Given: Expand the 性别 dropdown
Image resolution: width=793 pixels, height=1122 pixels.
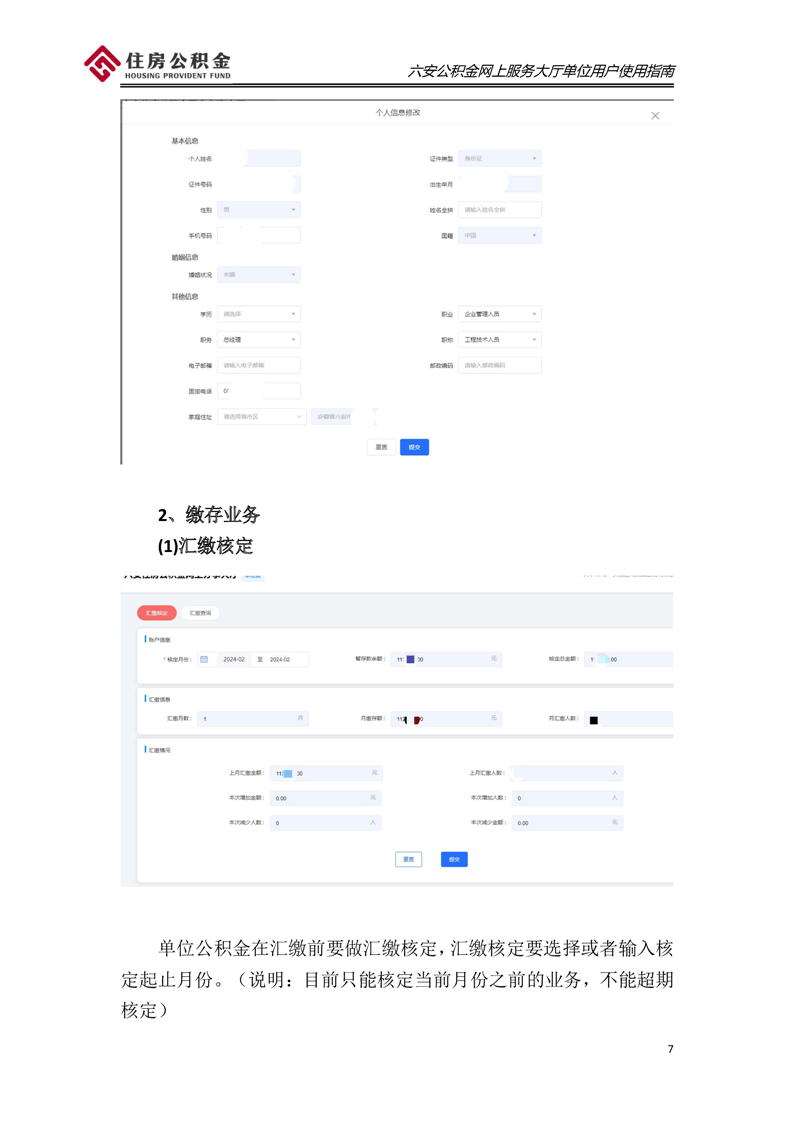Looking at the screenshot, I should pyautogui.click(x=258, y=210).
